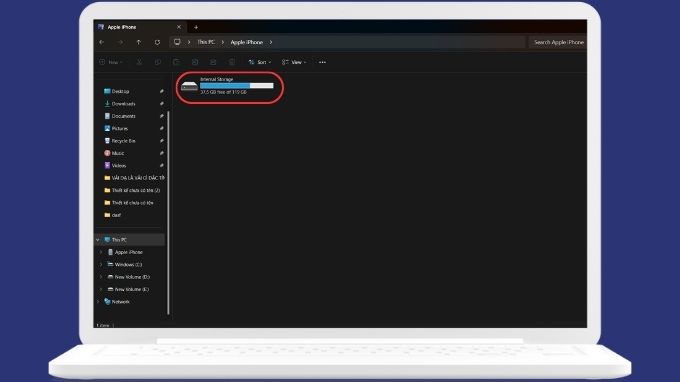680x382 pixels.
Task: Select Network in the navigation pane
Action: [x=117, y=302]
